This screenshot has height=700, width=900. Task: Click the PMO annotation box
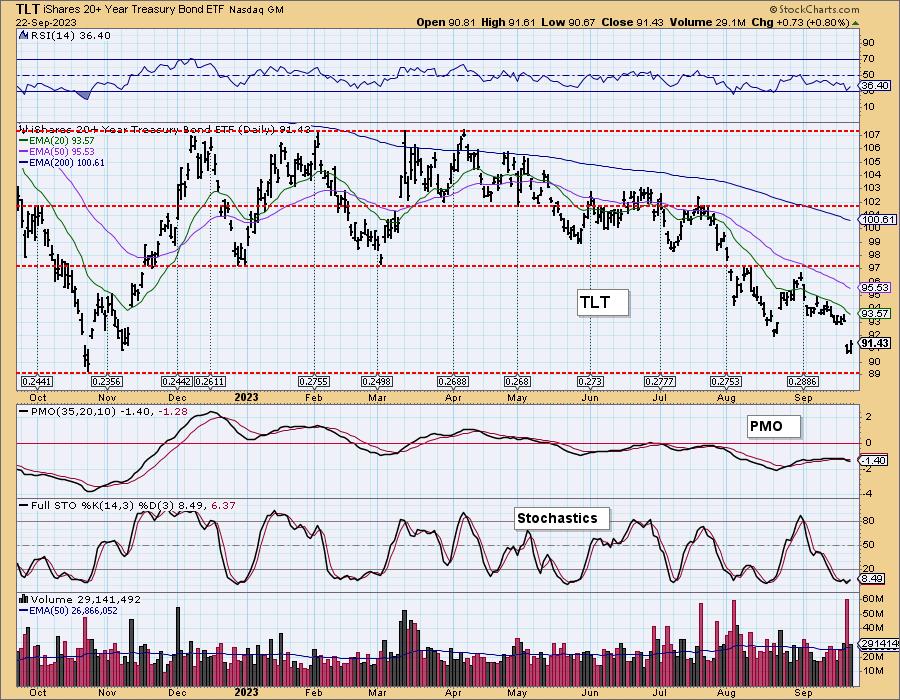(x=773, y=426)
